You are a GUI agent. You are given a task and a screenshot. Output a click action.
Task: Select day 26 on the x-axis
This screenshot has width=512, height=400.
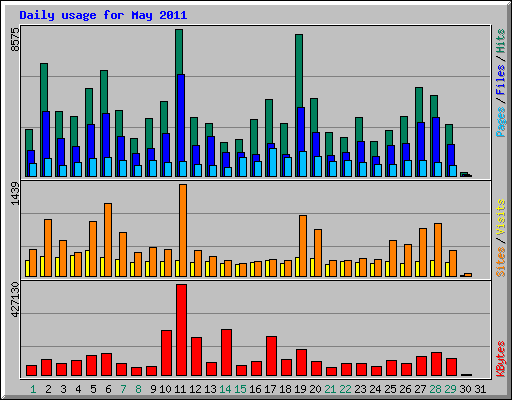(x=405, y=389)
